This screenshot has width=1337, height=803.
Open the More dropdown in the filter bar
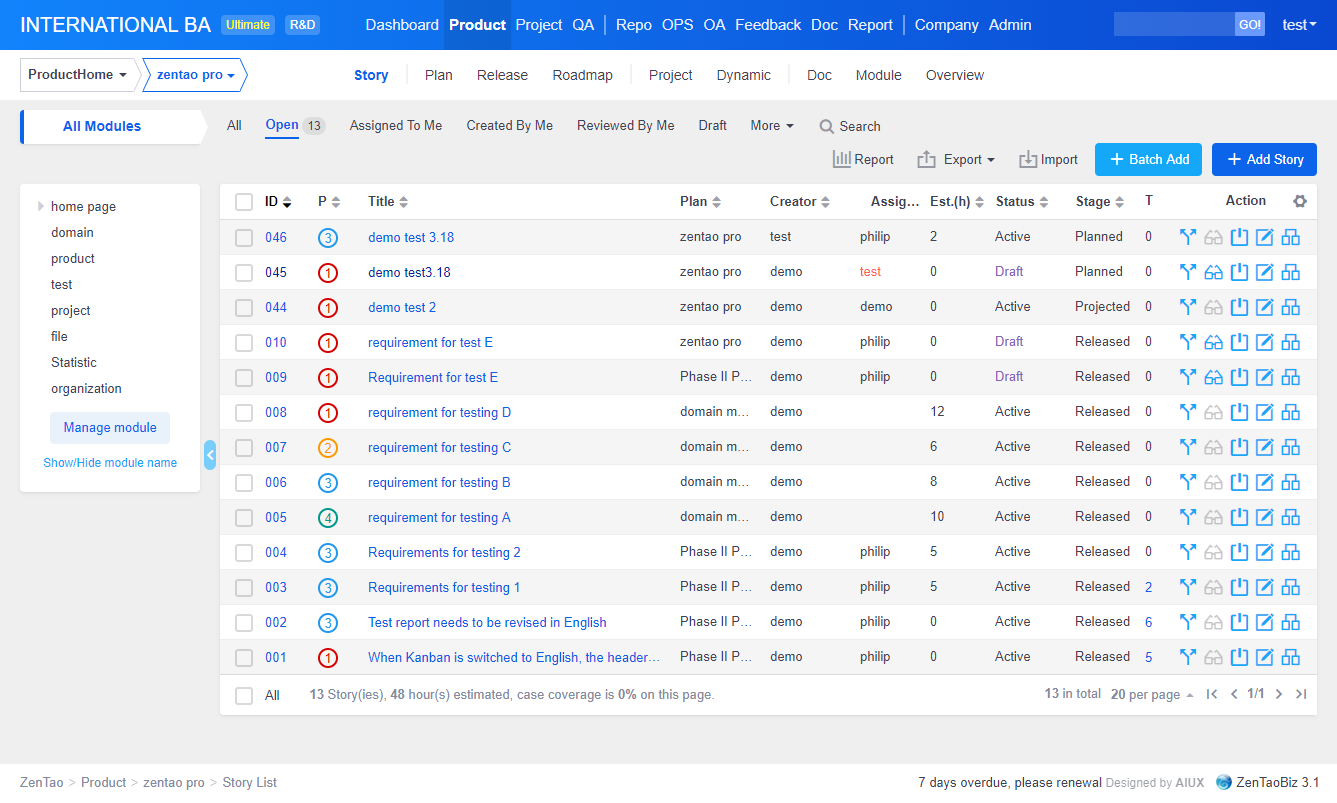coord(771,126)
